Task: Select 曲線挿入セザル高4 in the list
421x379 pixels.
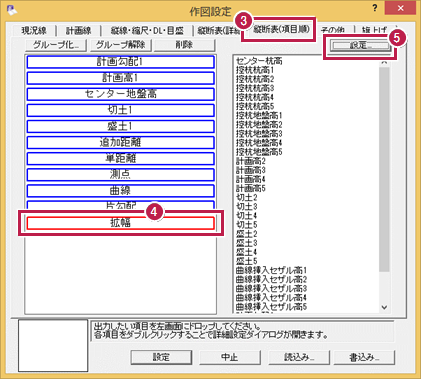Action: (x=271, y=297)
